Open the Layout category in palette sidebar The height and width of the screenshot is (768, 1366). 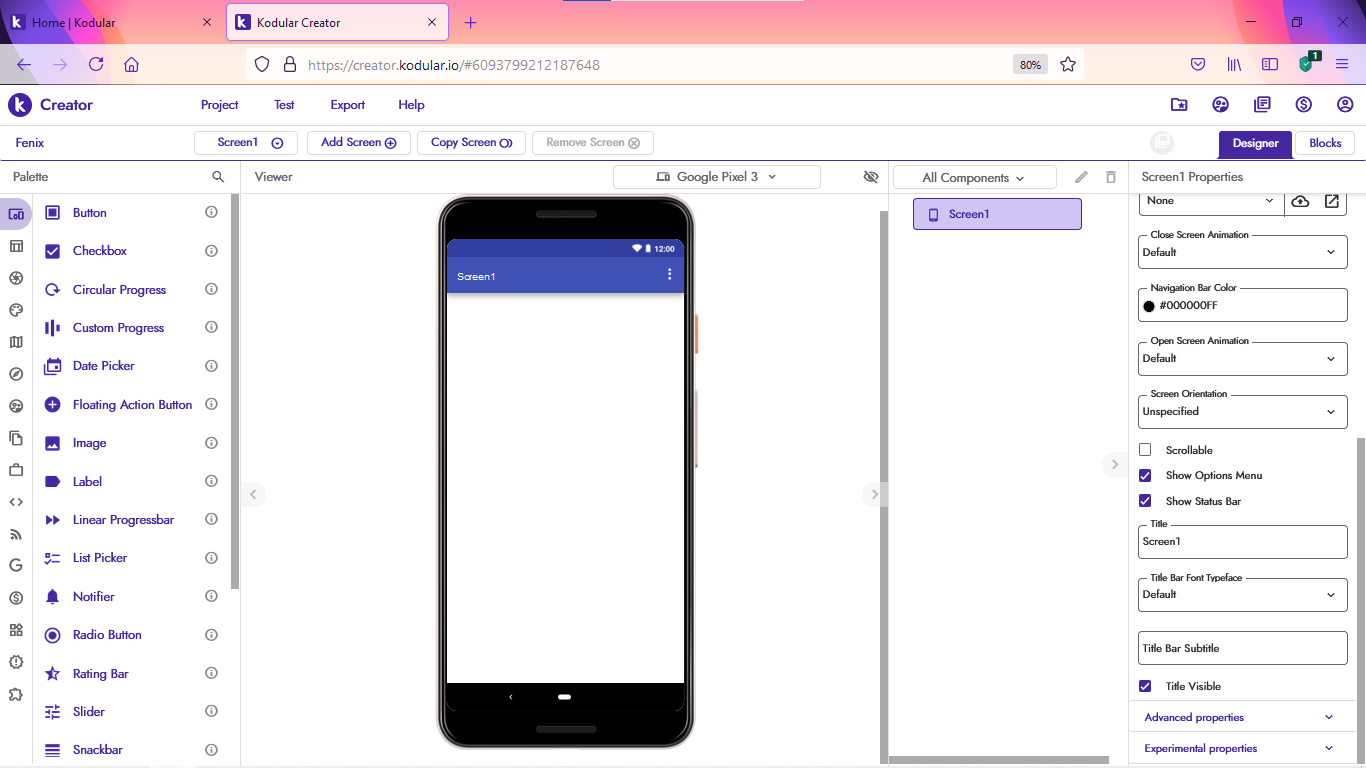[x=16, y=246]
